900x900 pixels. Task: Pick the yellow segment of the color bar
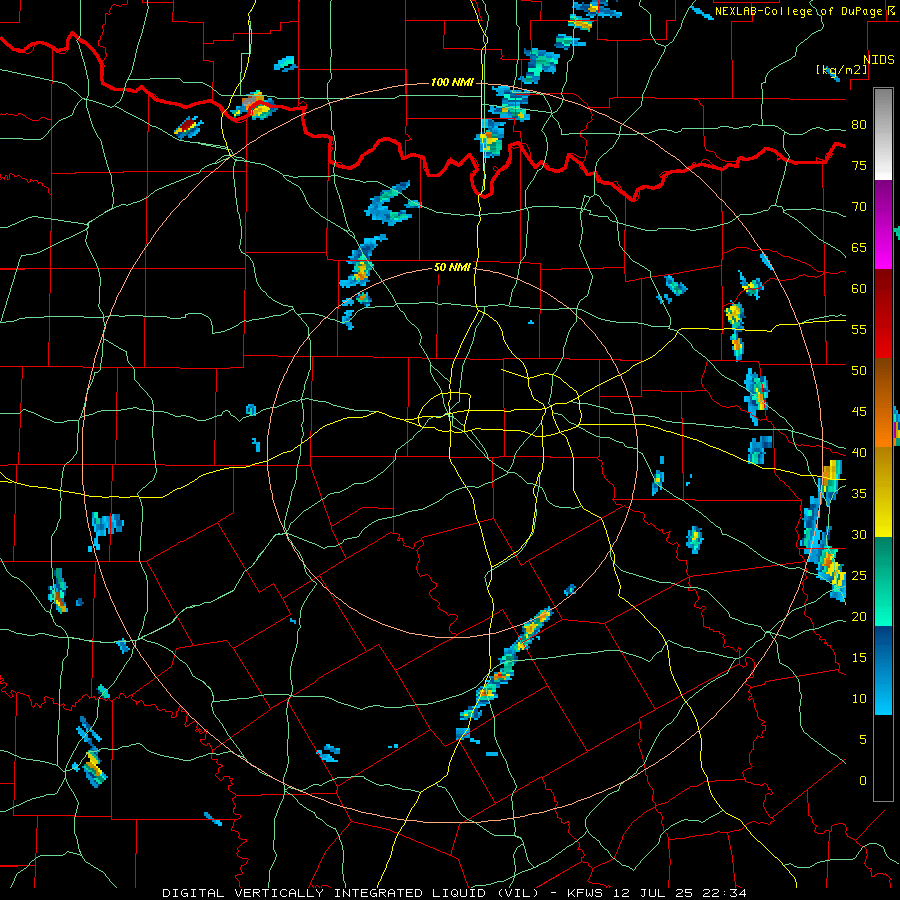click(x=883, y=492)
